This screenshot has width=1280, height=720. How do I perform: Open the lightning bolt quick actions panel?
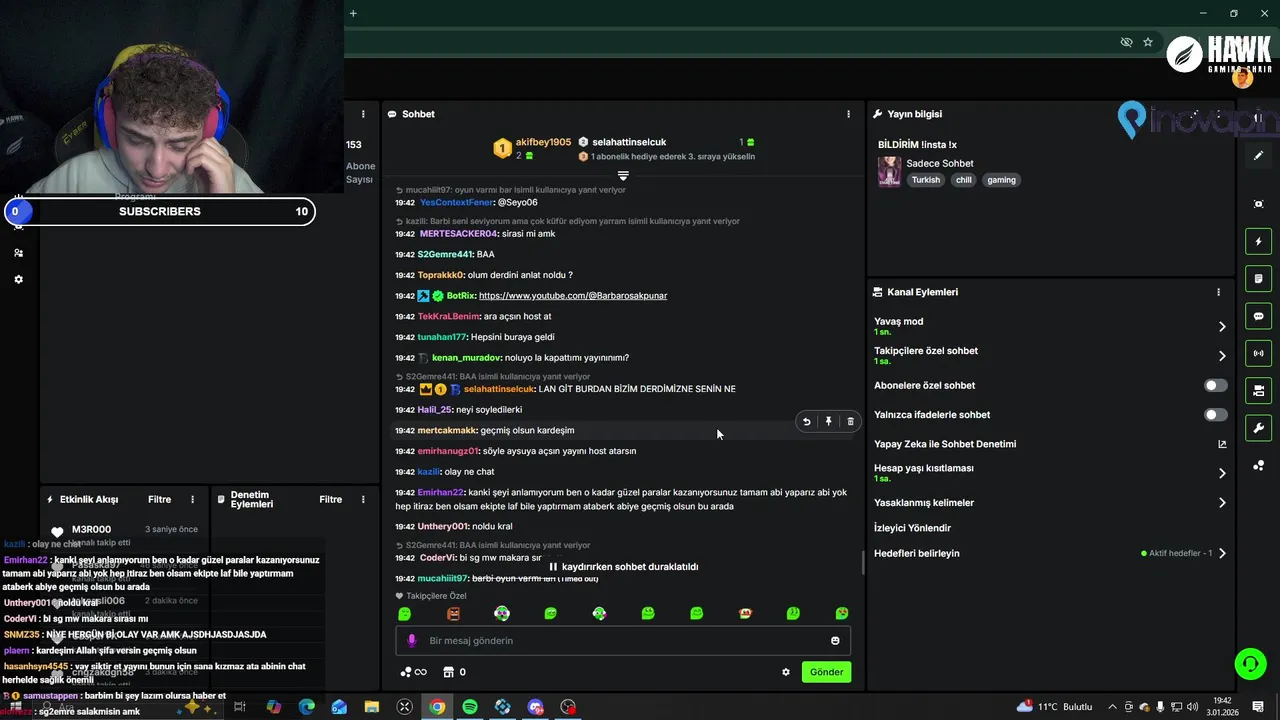click(x=1258, y=241)
